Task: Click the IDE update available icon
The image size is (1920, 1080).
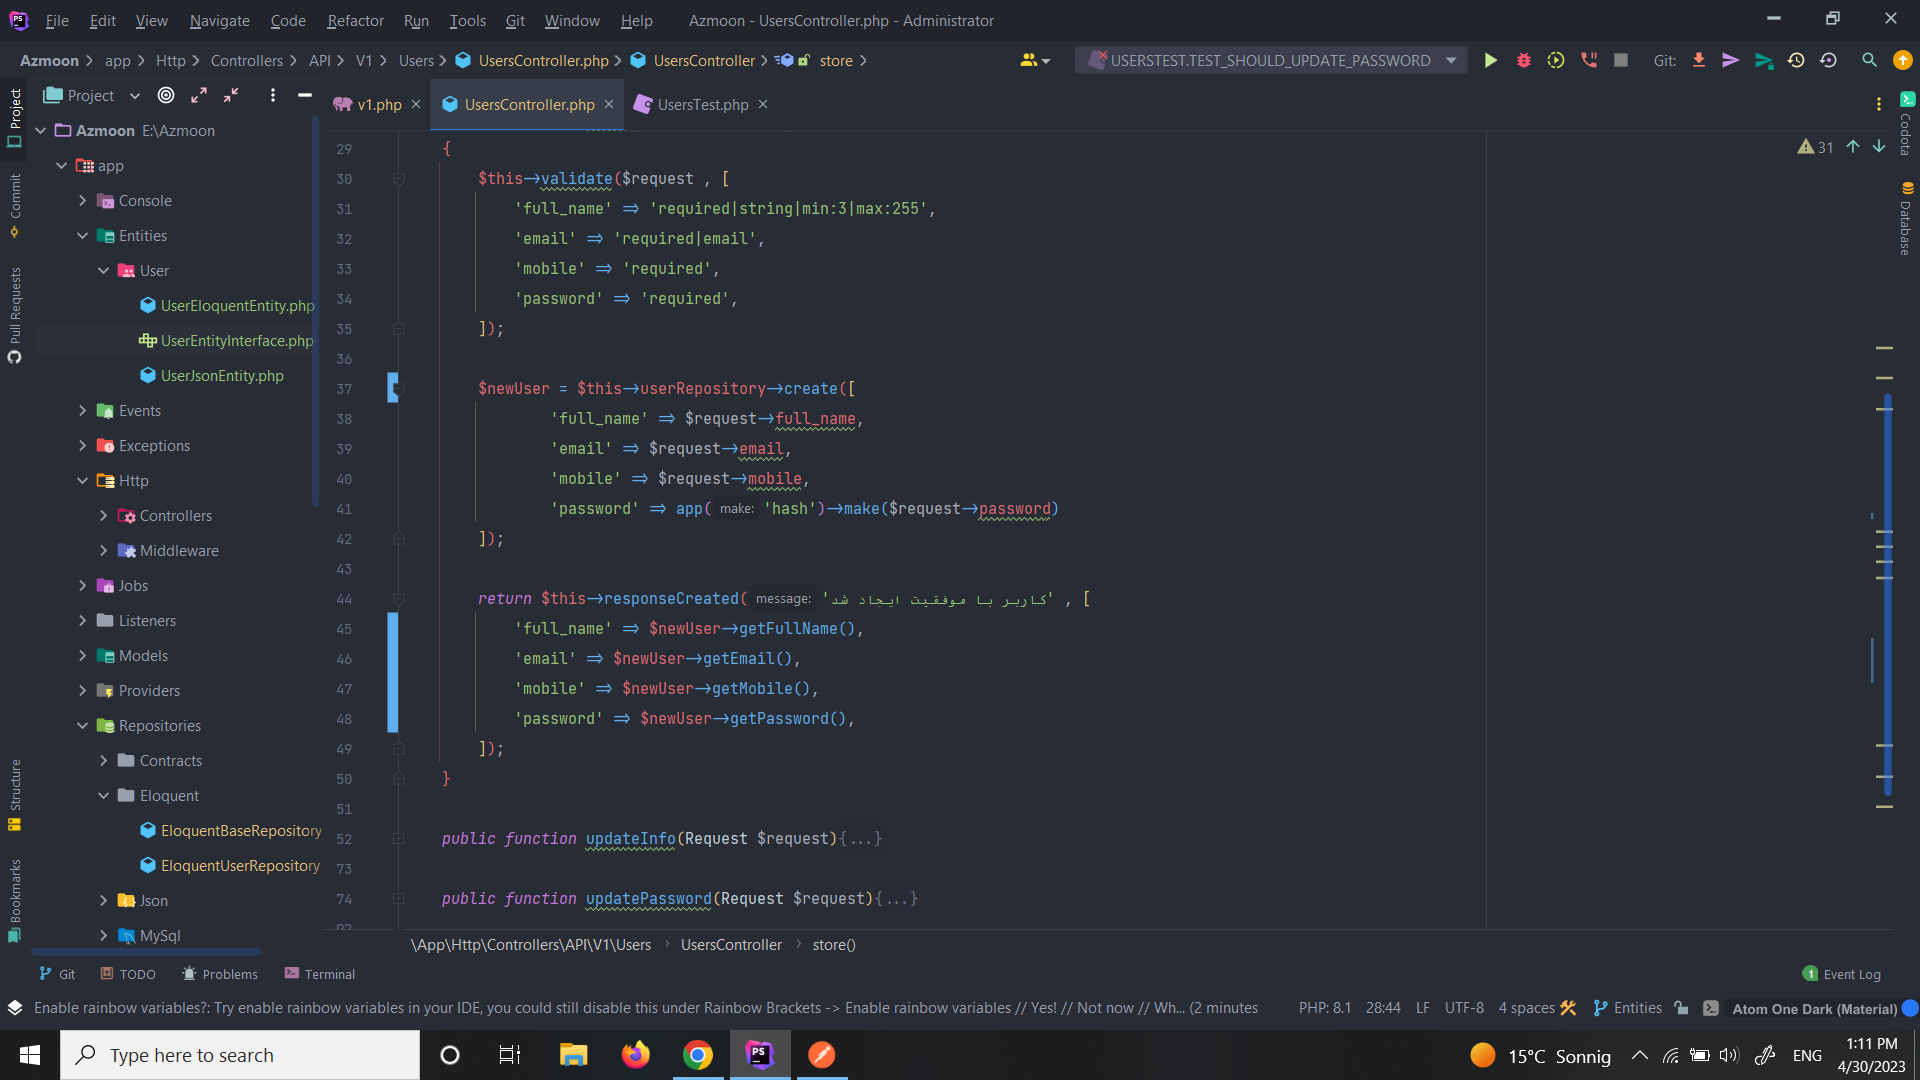Action: [1903, 61]
